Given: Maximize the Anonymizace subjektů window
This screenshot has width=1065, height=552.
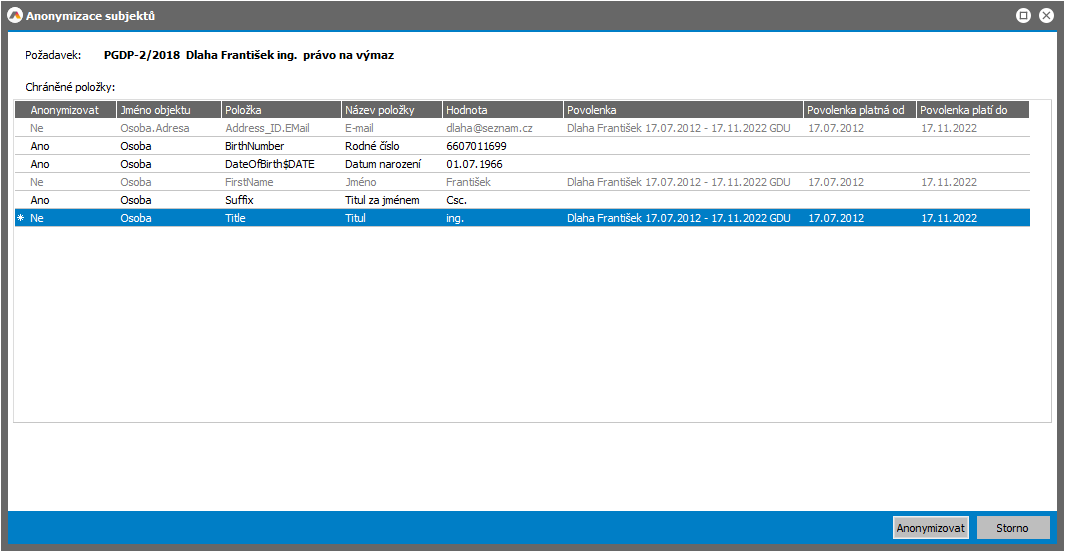Looking at the screenshot, I should [x=1023, y=16].
